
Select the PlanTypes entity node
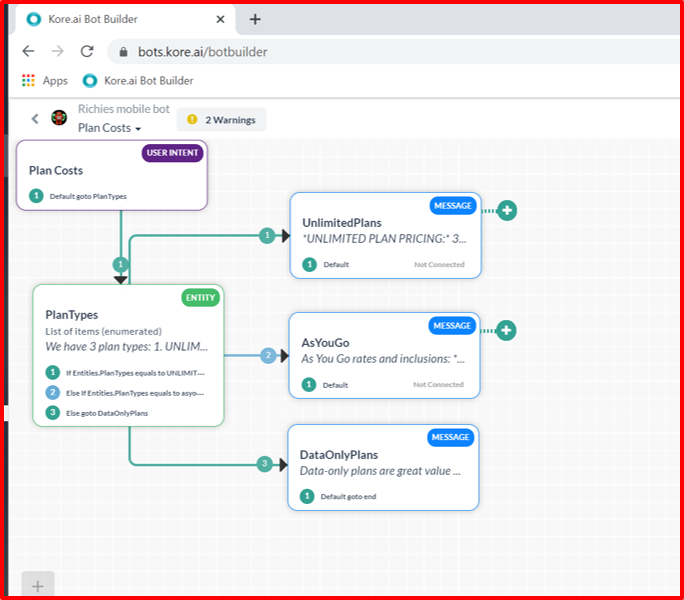(x=128, y=356)
